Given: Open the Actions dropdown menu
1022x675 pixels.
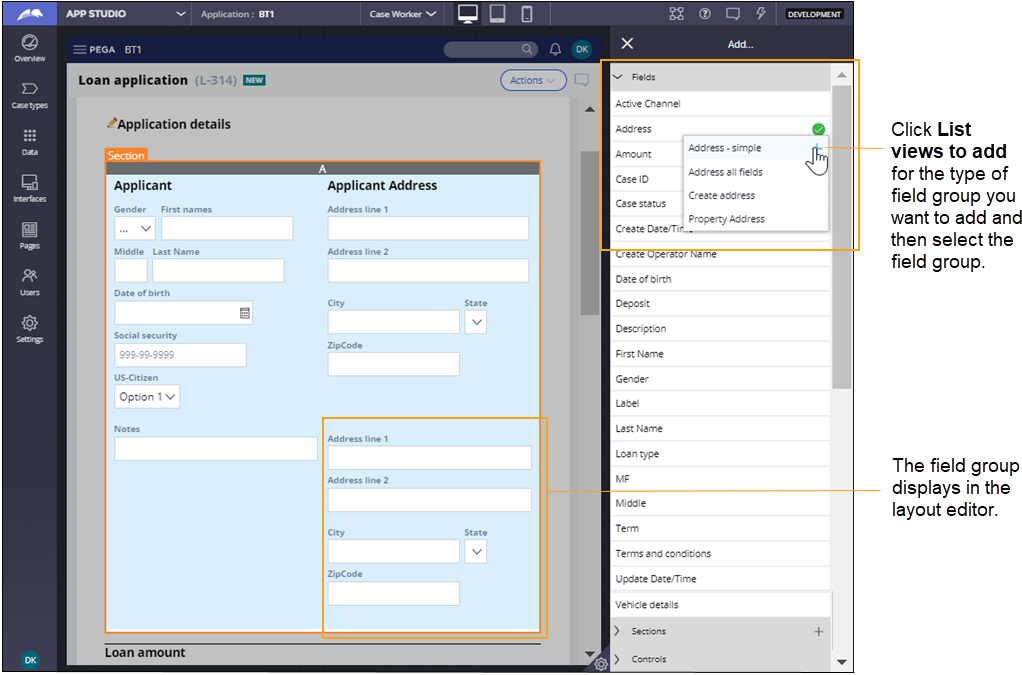Looking at the screenshot, I should (x=532, y=80).
